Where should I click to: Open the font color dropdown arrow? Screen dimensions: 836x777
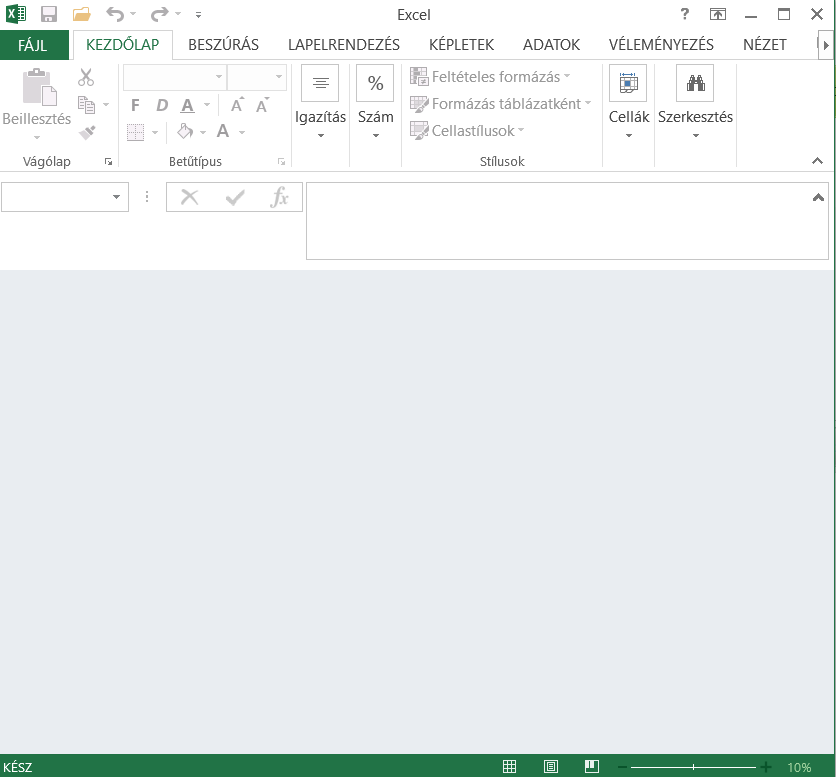[x=242, y=132]
